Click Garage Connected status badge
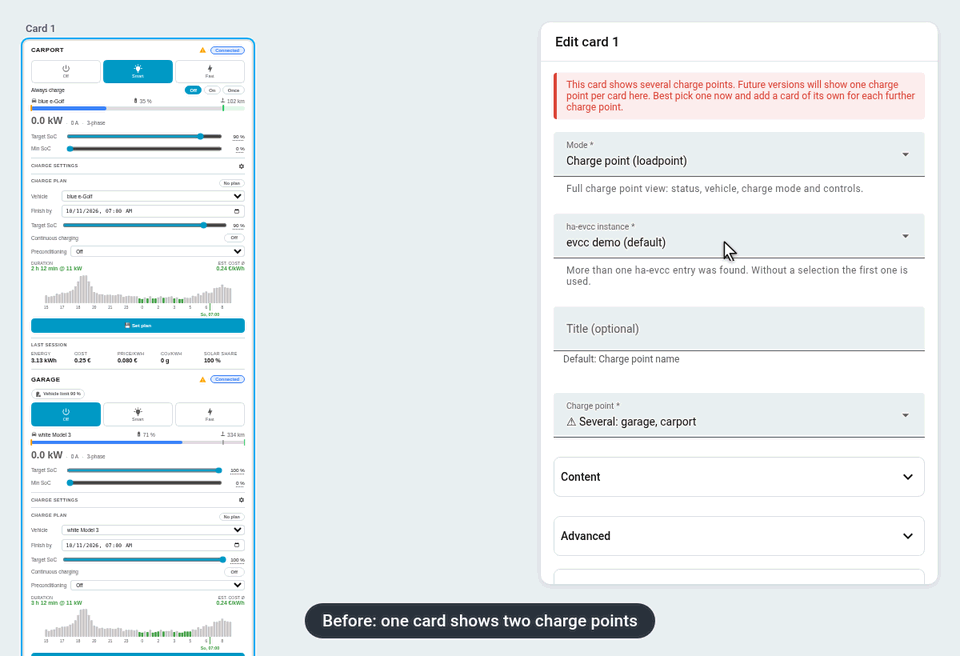960x656 pixels. [227, 380]
